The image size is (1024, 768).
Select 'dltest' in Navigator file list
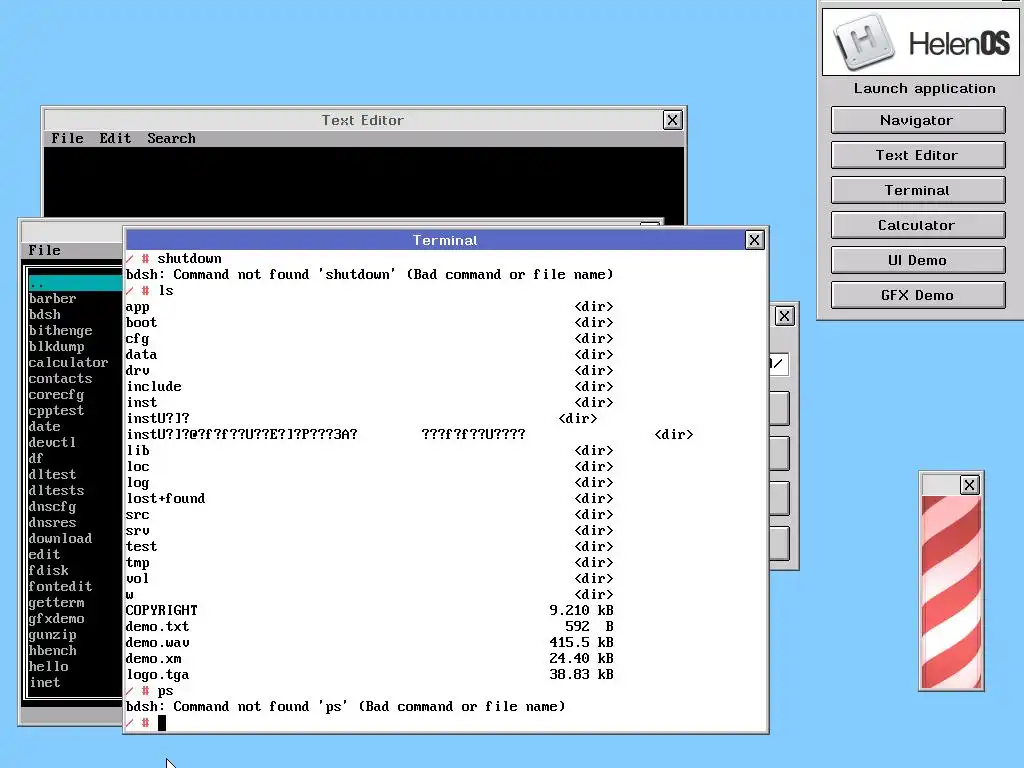click(52, 475)
